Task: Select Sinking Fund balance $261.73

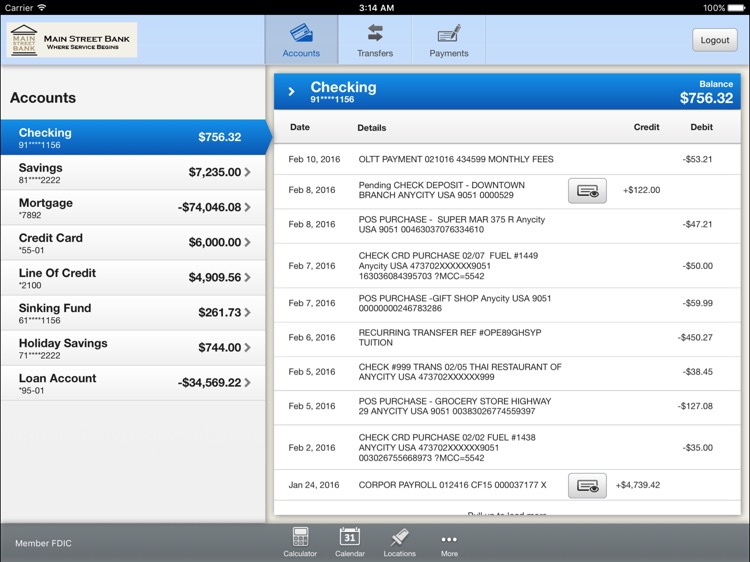Action: click(220, 312)
